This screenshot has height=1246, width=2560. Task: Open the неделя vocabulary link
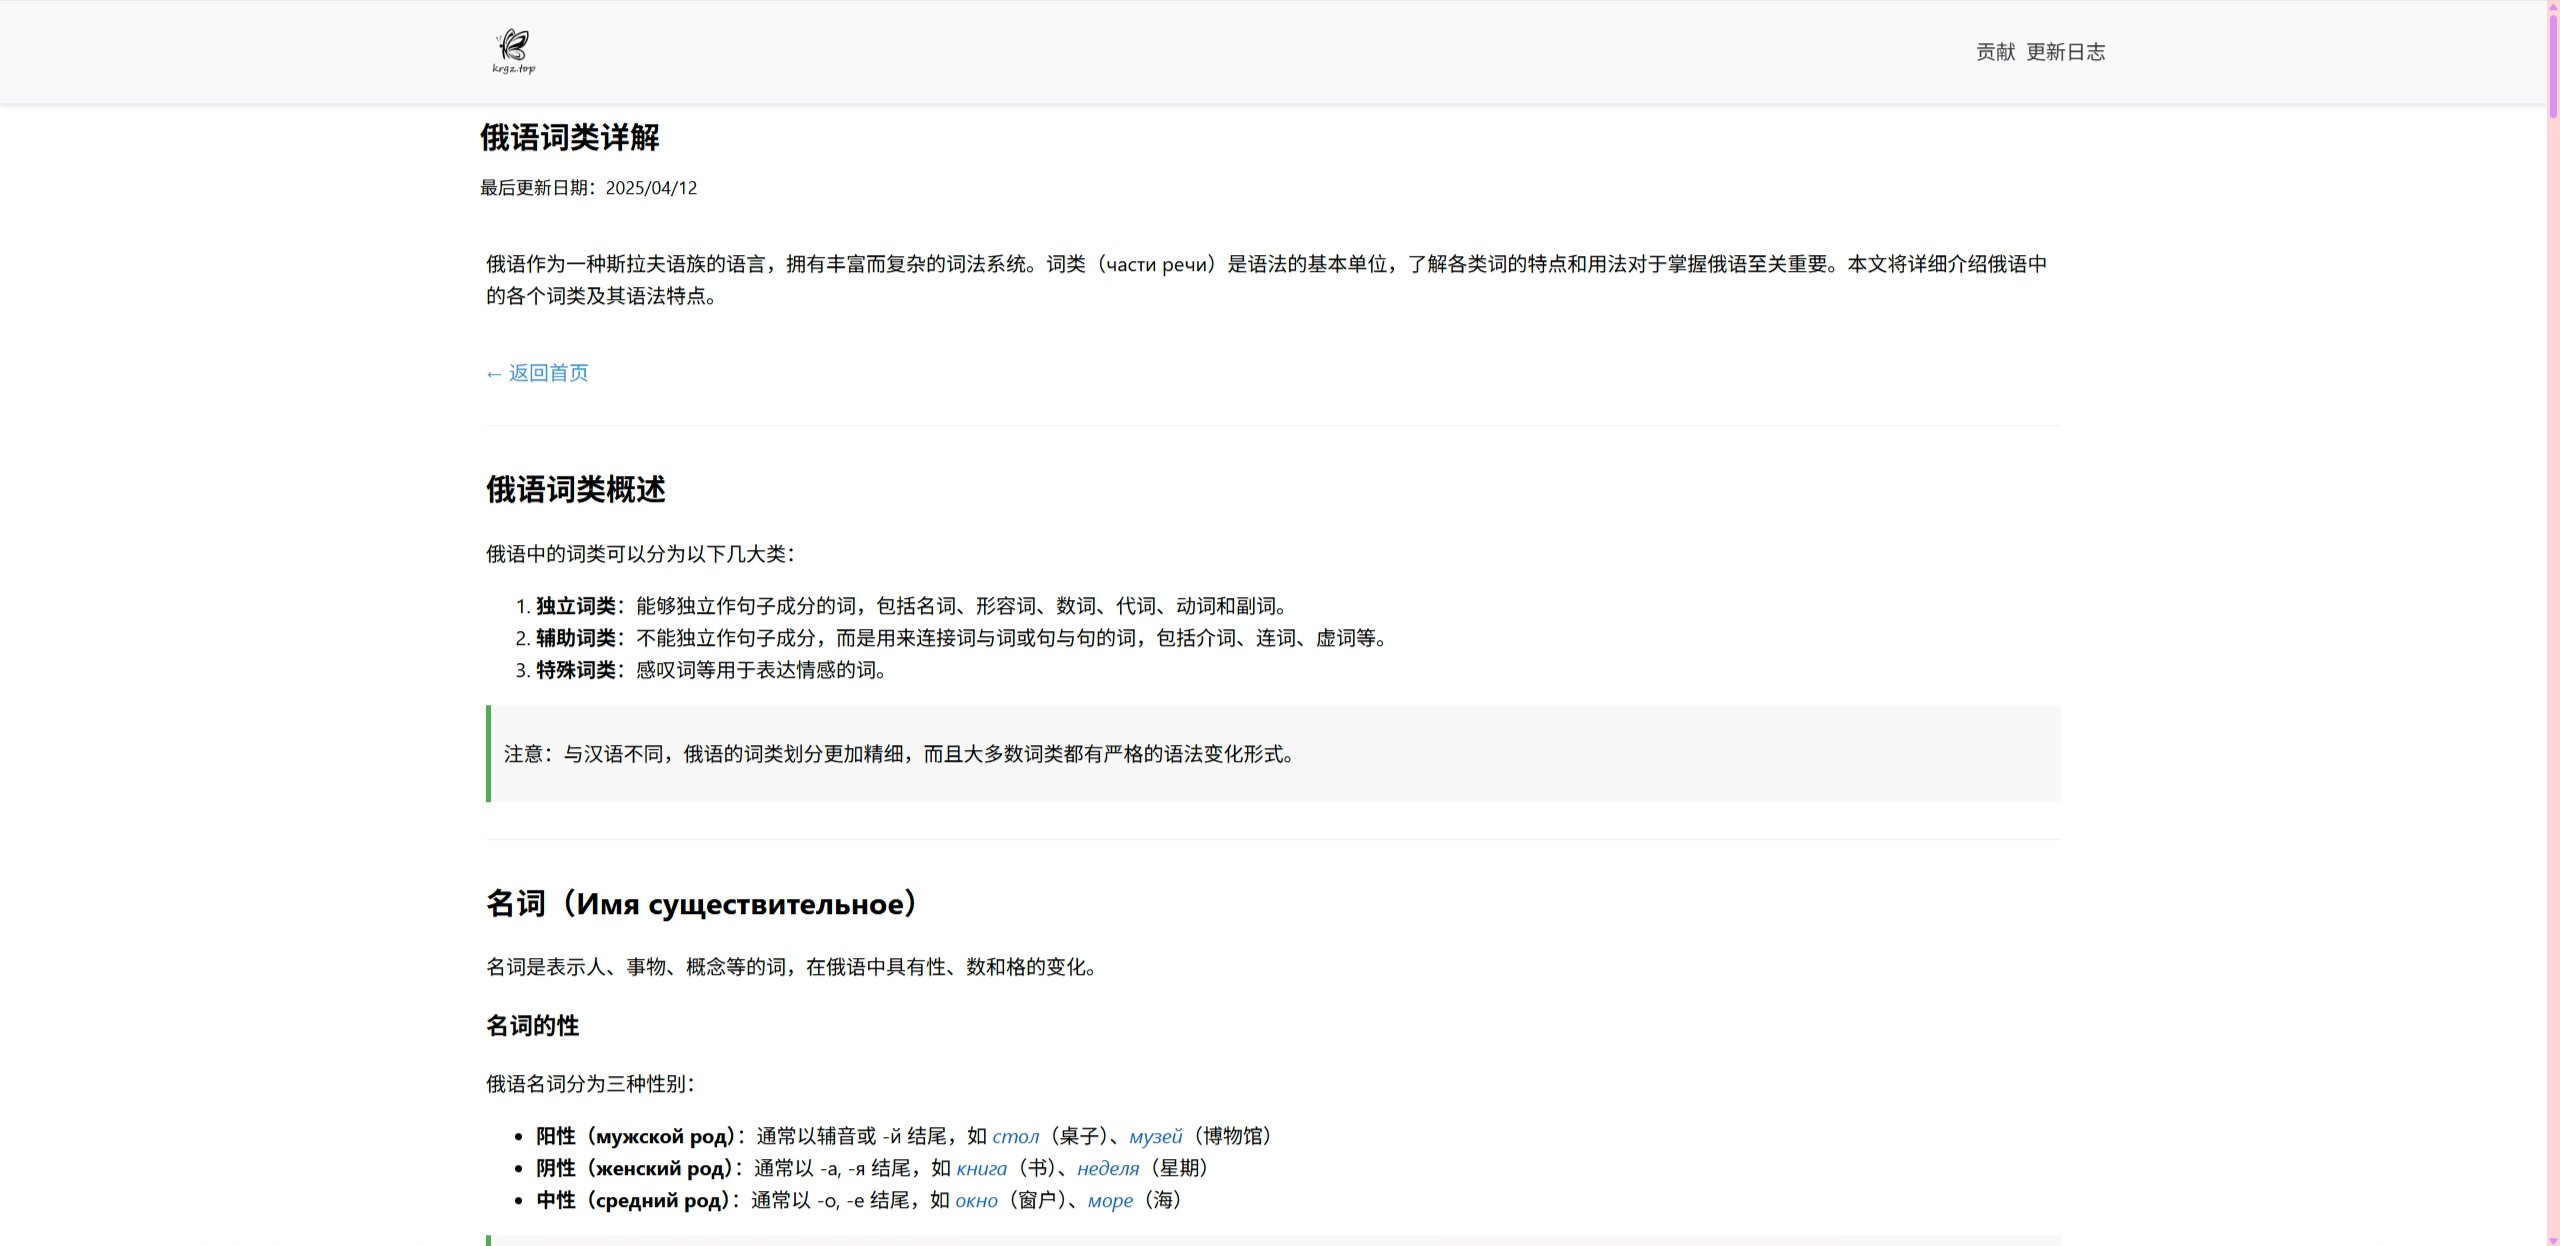tap(1107, 1168)
